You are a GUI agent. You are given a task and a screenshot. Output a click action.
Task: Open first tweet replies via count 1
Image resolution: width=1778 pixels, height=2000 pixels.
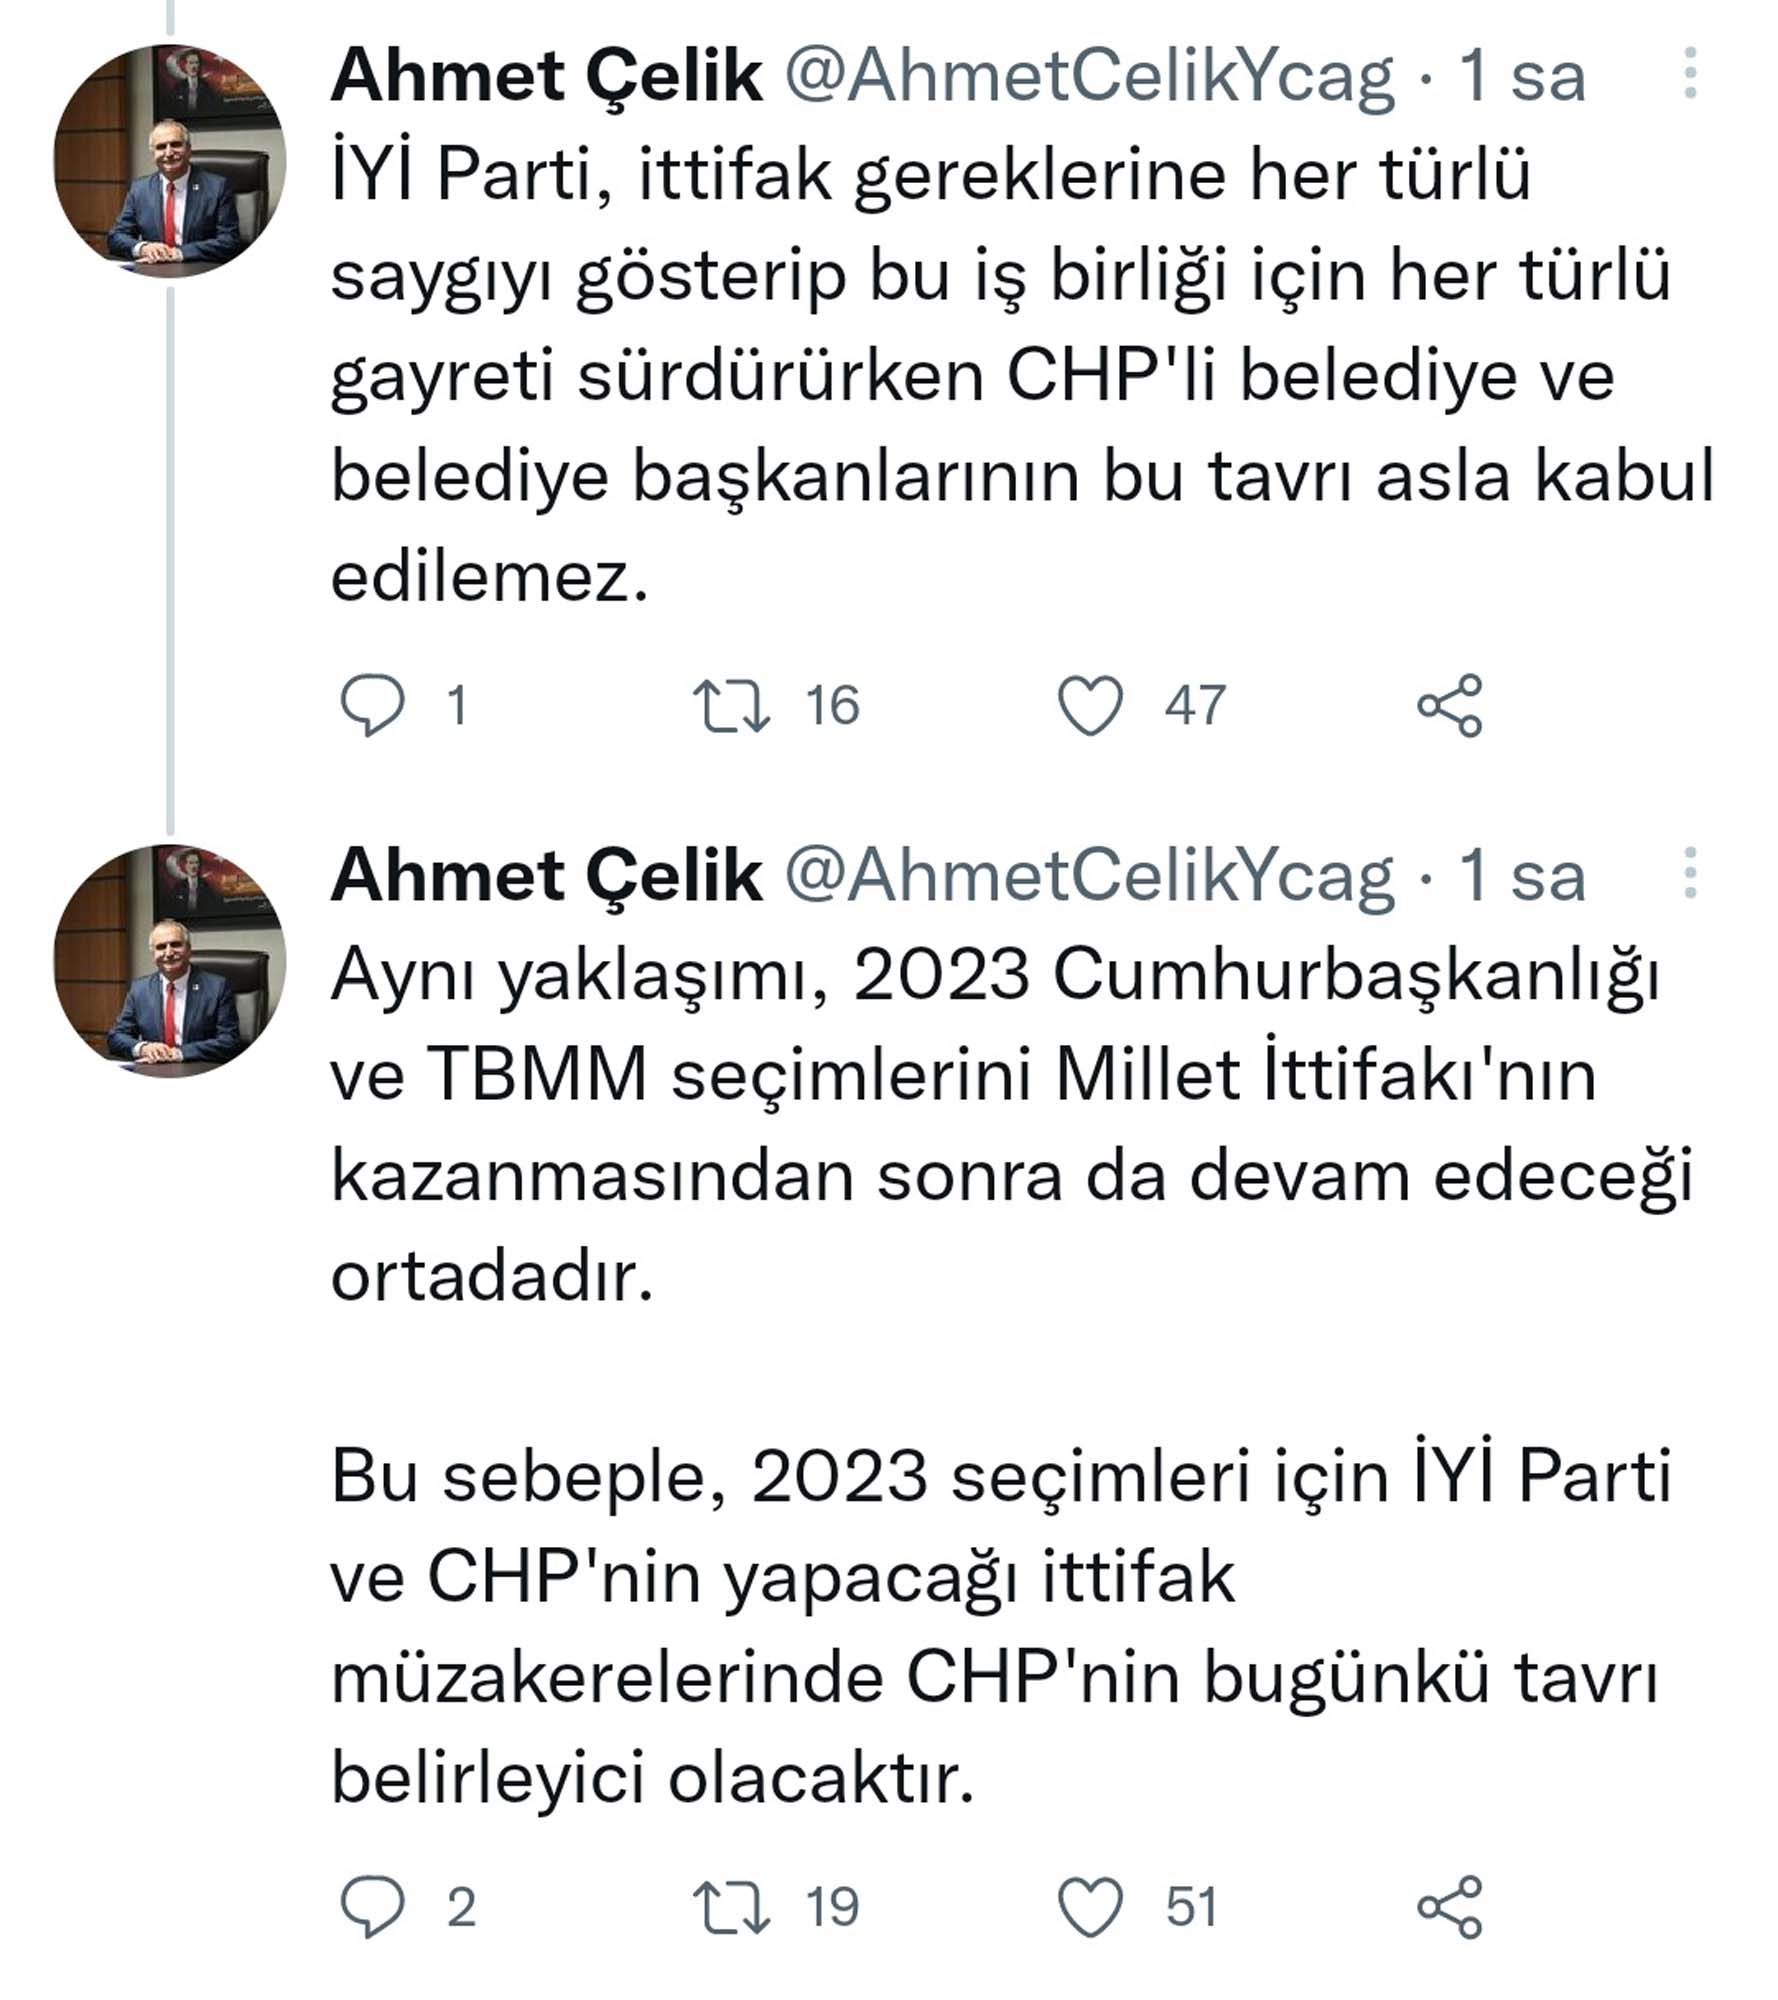455,704
